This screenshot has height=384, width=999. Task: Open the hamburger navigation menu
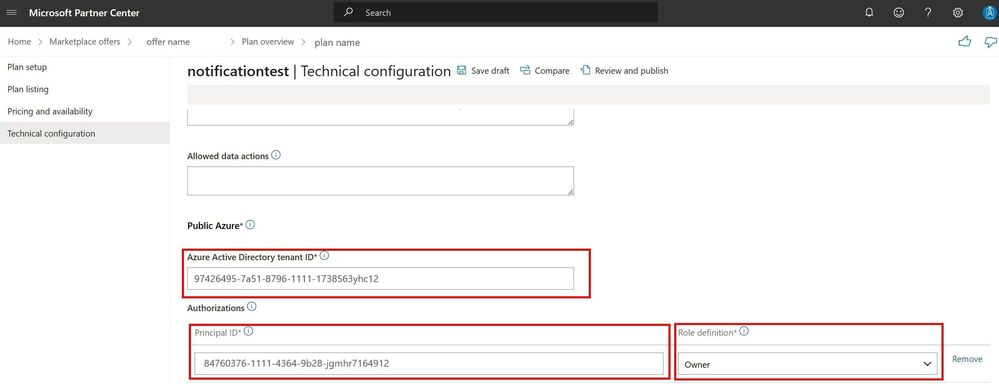tap(11, 13)
